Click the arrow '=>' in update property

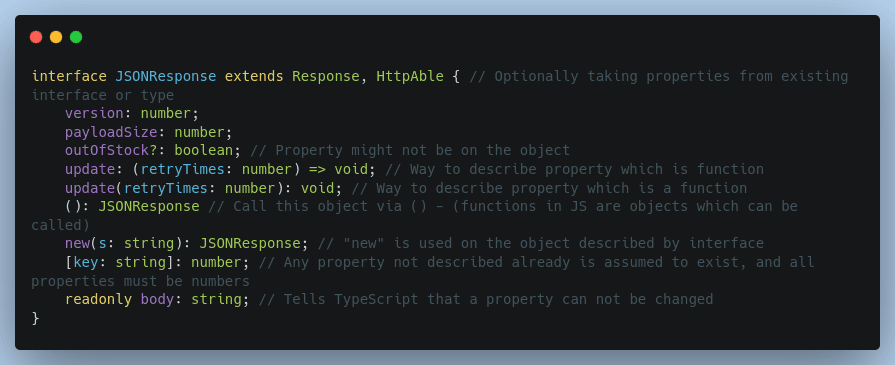pyautogui.click(x=317, y=170)
